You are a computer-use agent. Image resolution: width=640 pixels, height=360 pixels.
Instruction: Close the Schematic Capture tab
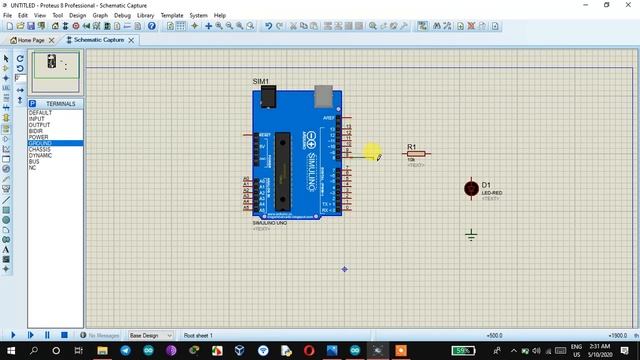pyautogui.click(x=131, y=40)
